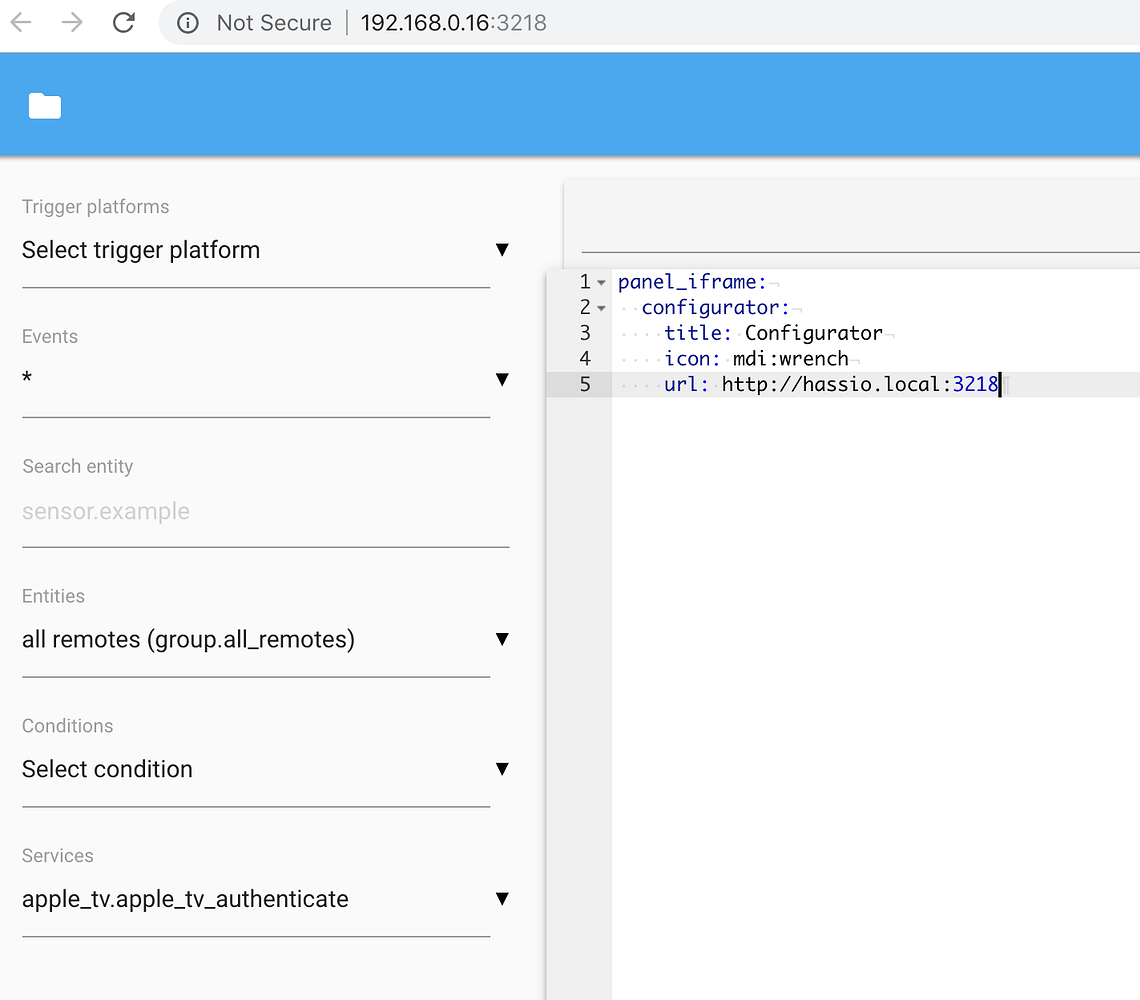1140x1000 pixels.
Task: Click the folder icon in the blue header
Action: coord(44,105)
